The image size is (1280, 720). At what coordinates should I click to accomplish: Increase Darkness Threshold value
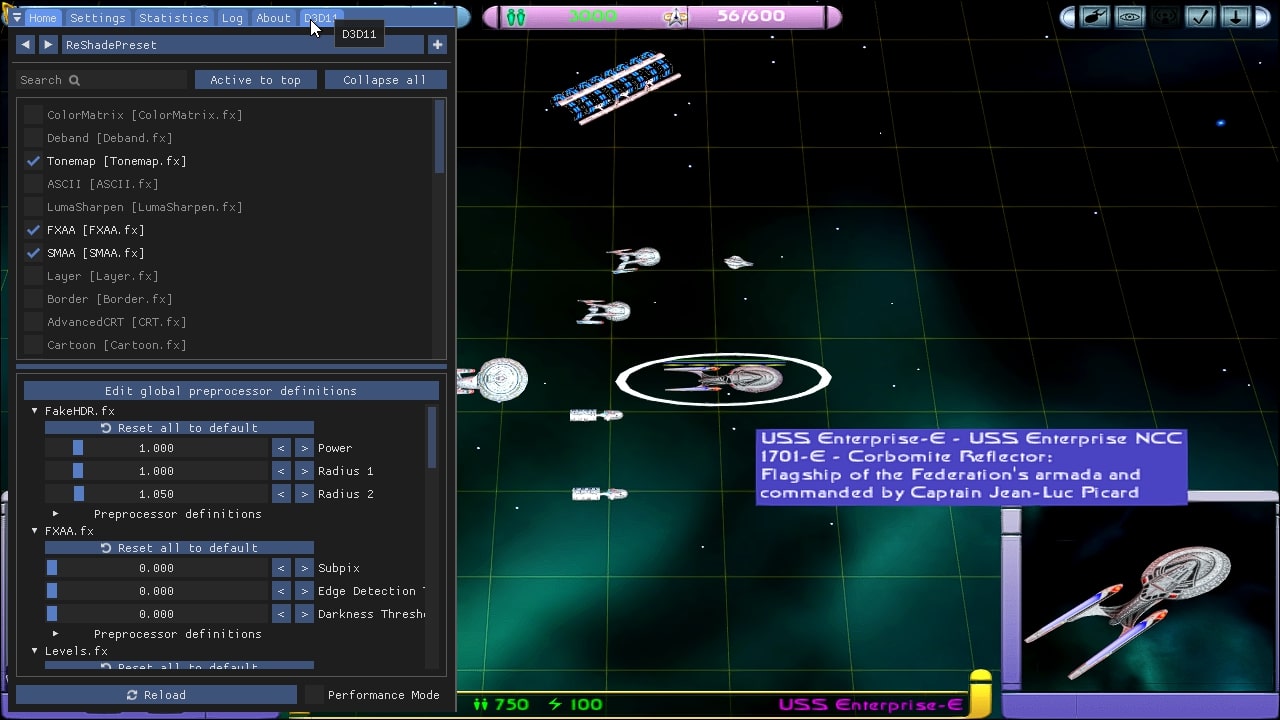304,614
